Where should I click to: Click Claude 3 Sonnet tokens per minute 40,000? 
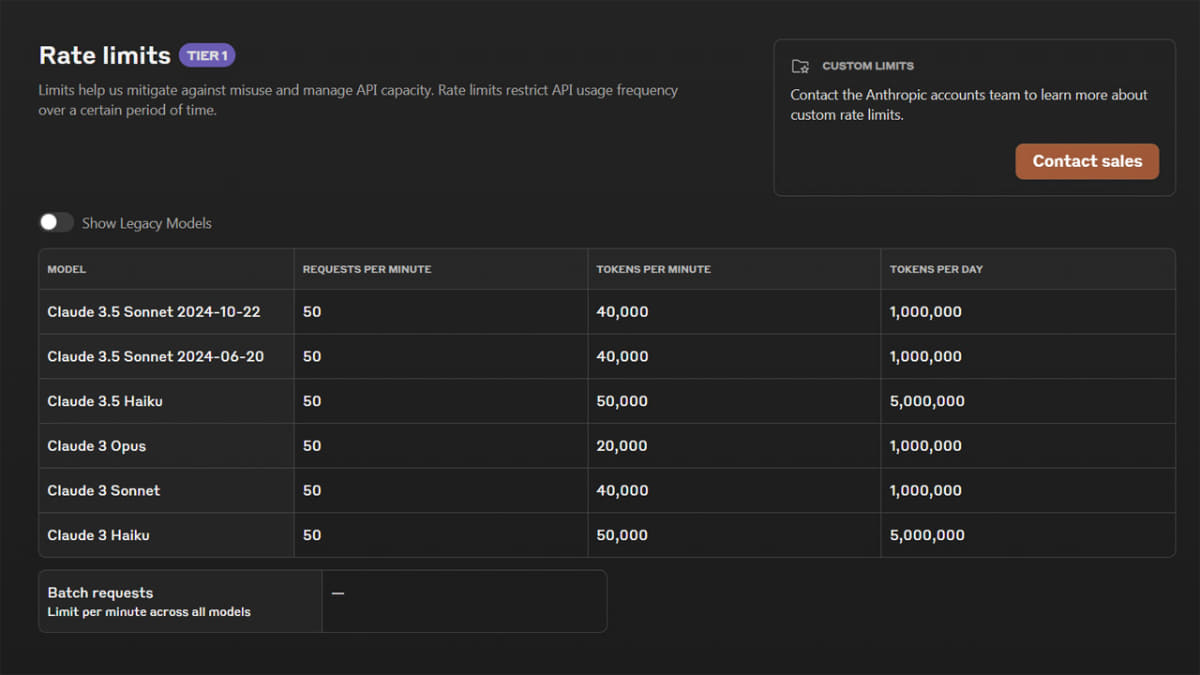pos(622,490)
